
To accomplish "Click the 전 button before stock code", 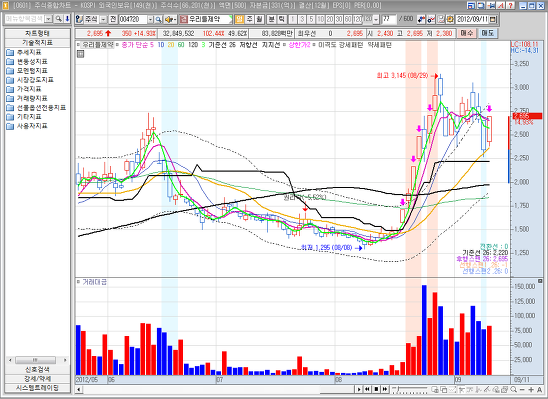I will 113,20.
